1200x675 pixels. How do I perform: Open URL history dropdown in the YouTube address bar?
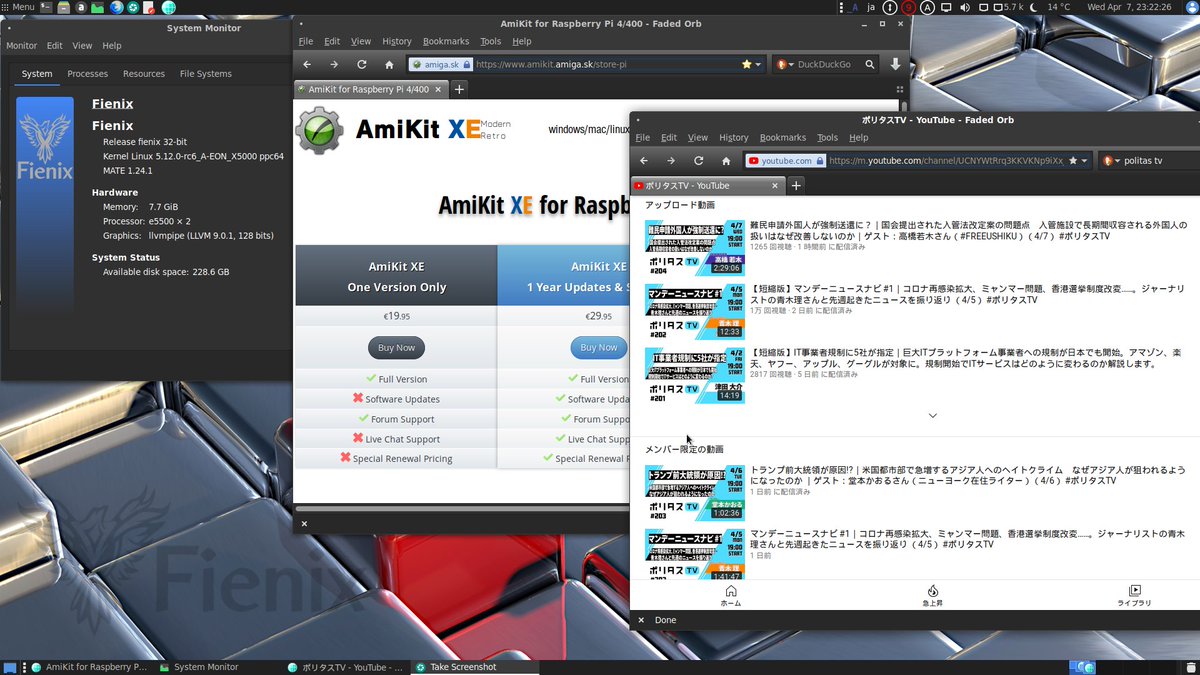point(1086,160)
